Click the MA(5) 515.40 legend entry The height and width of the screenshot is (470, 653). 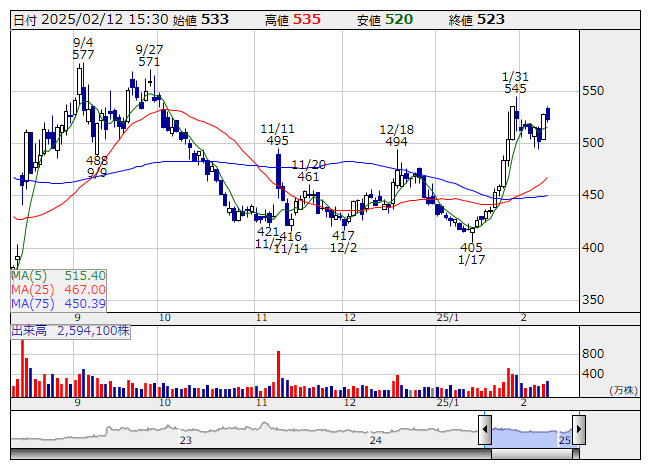58,276
